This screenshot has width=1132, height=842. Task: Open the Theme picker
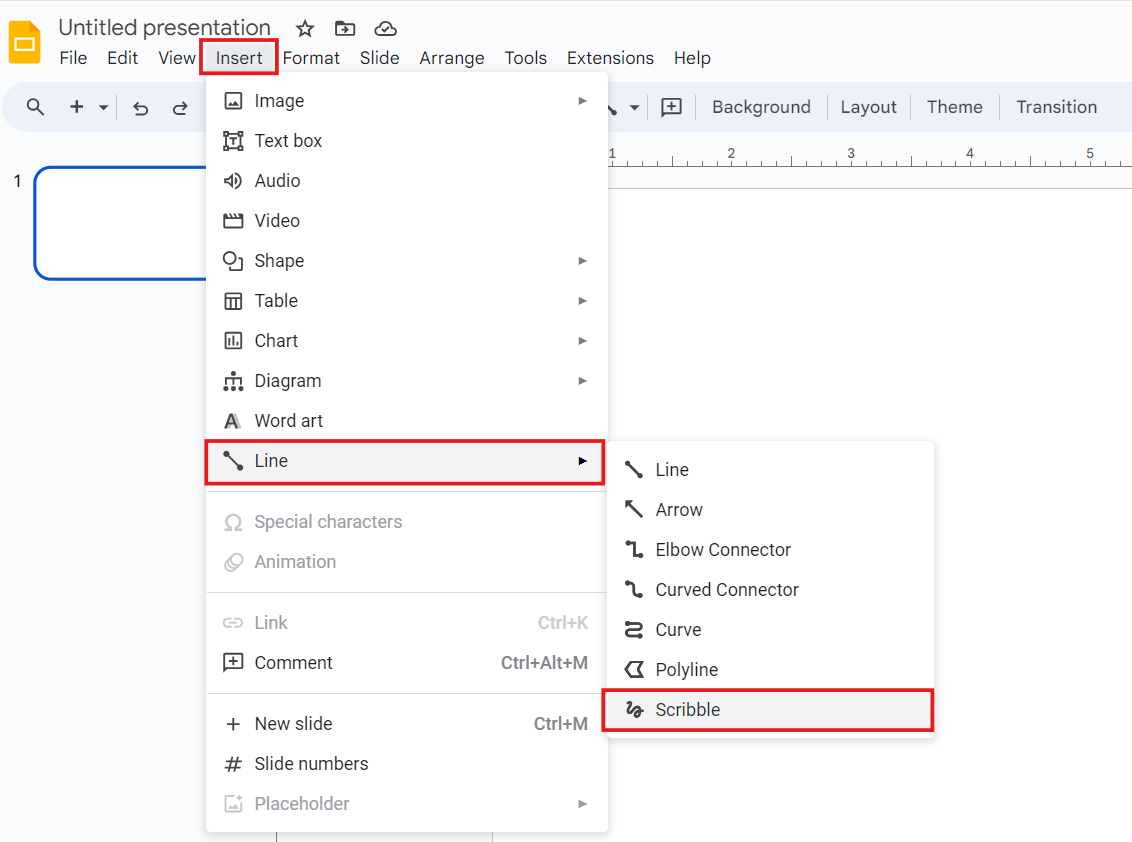[x=954, y=106]
